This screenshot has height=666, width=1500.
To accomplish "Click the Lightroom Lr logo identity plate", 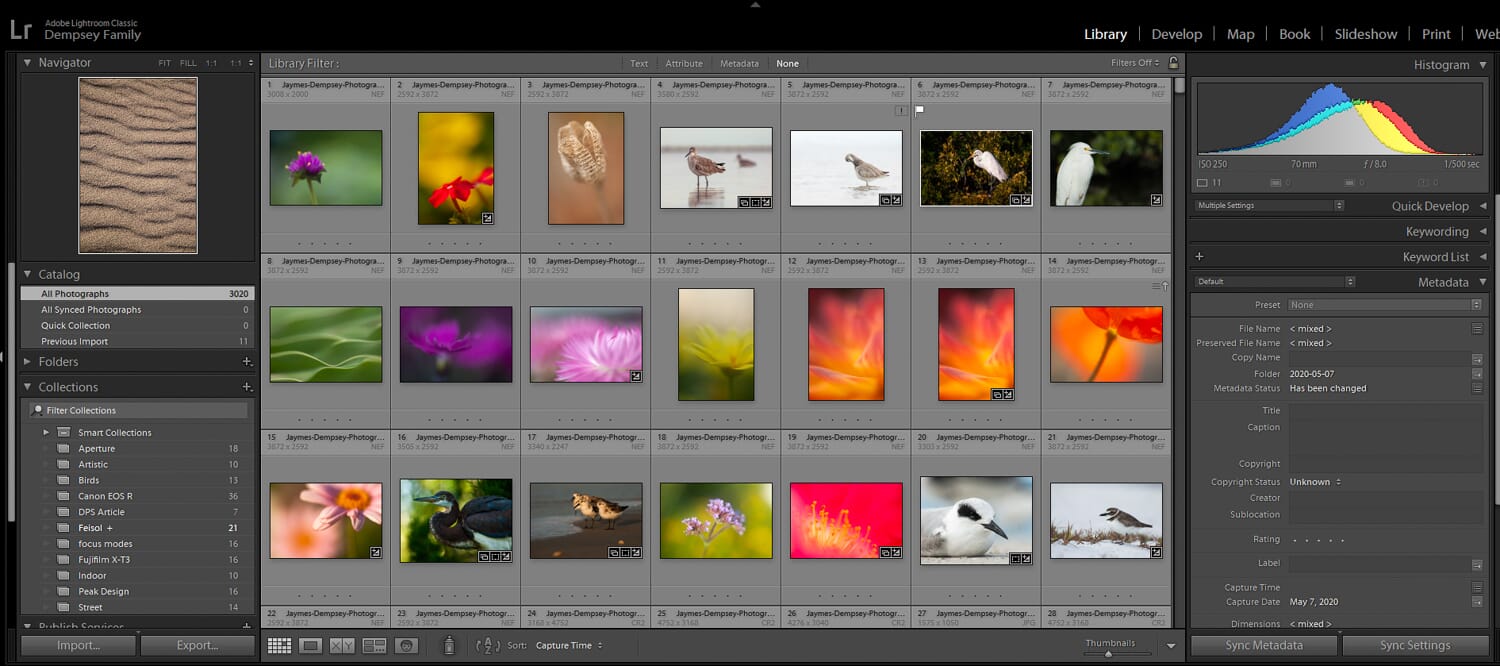I will pyautogui.click(x=21, y=28).
